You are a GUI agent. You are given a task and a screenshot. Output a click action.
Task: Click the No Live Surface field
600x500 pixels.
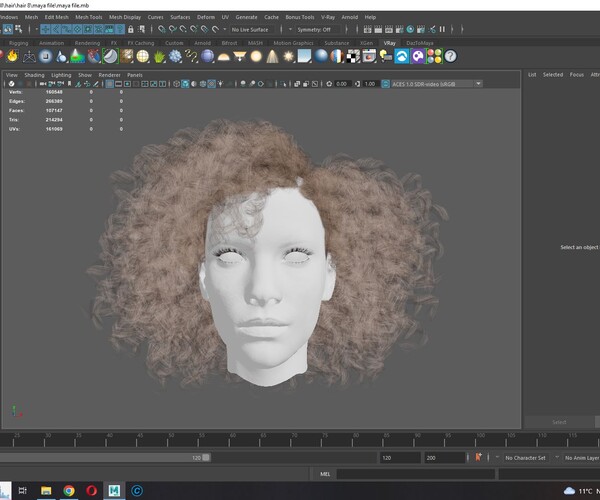tap(251, 29)
